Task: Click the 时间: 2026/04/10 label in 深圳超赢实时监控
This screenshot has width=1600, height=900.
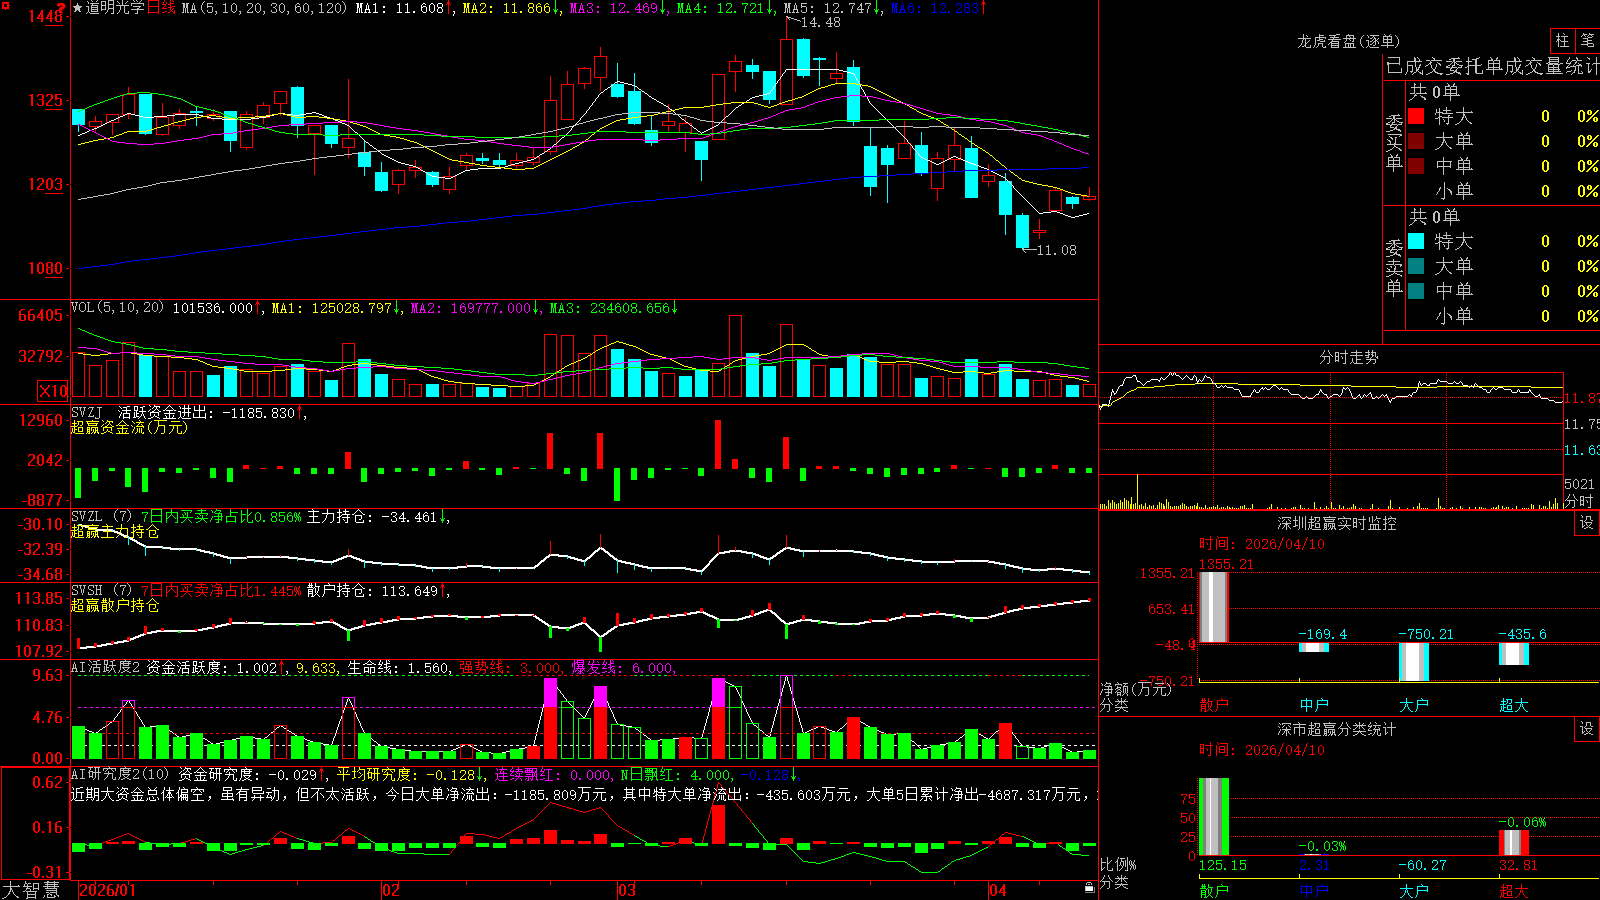Action: pos(1262,544)
